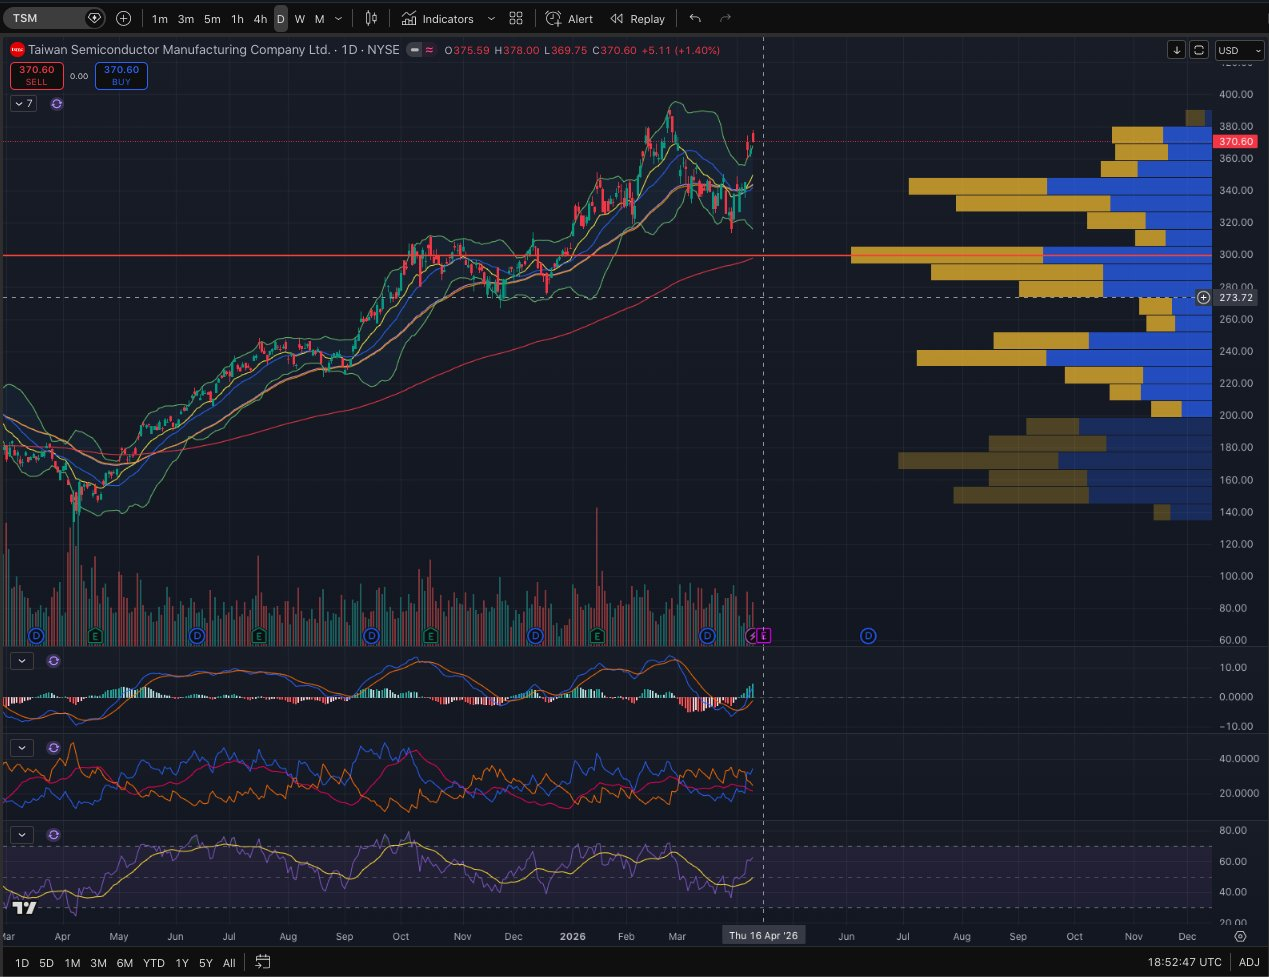Open the candlestick chart type selector
Screen dimensions: 1269x977
coord(372,18)
